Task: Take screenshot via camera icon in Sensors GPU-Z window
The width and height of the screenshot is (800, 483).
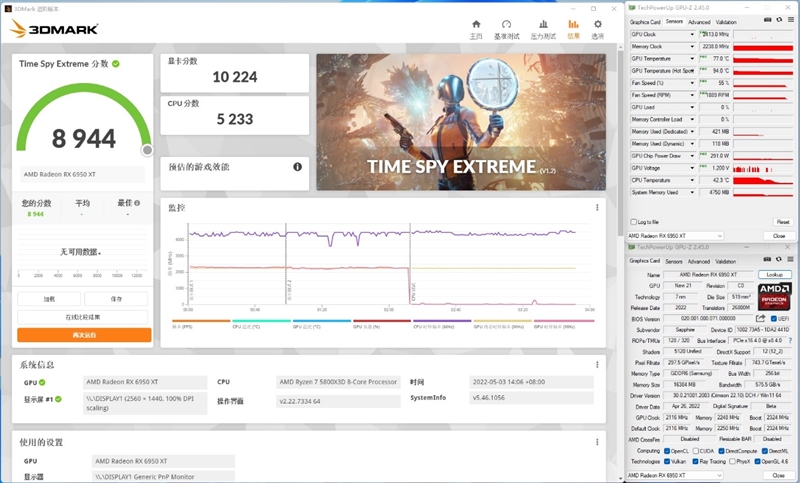Action: tap(767, 20)
